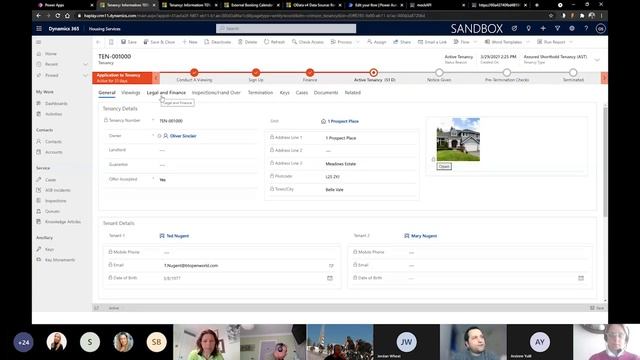Open ASB Incidents in the sidebar
Screen dimensions: 640x360
click(58, 191)
